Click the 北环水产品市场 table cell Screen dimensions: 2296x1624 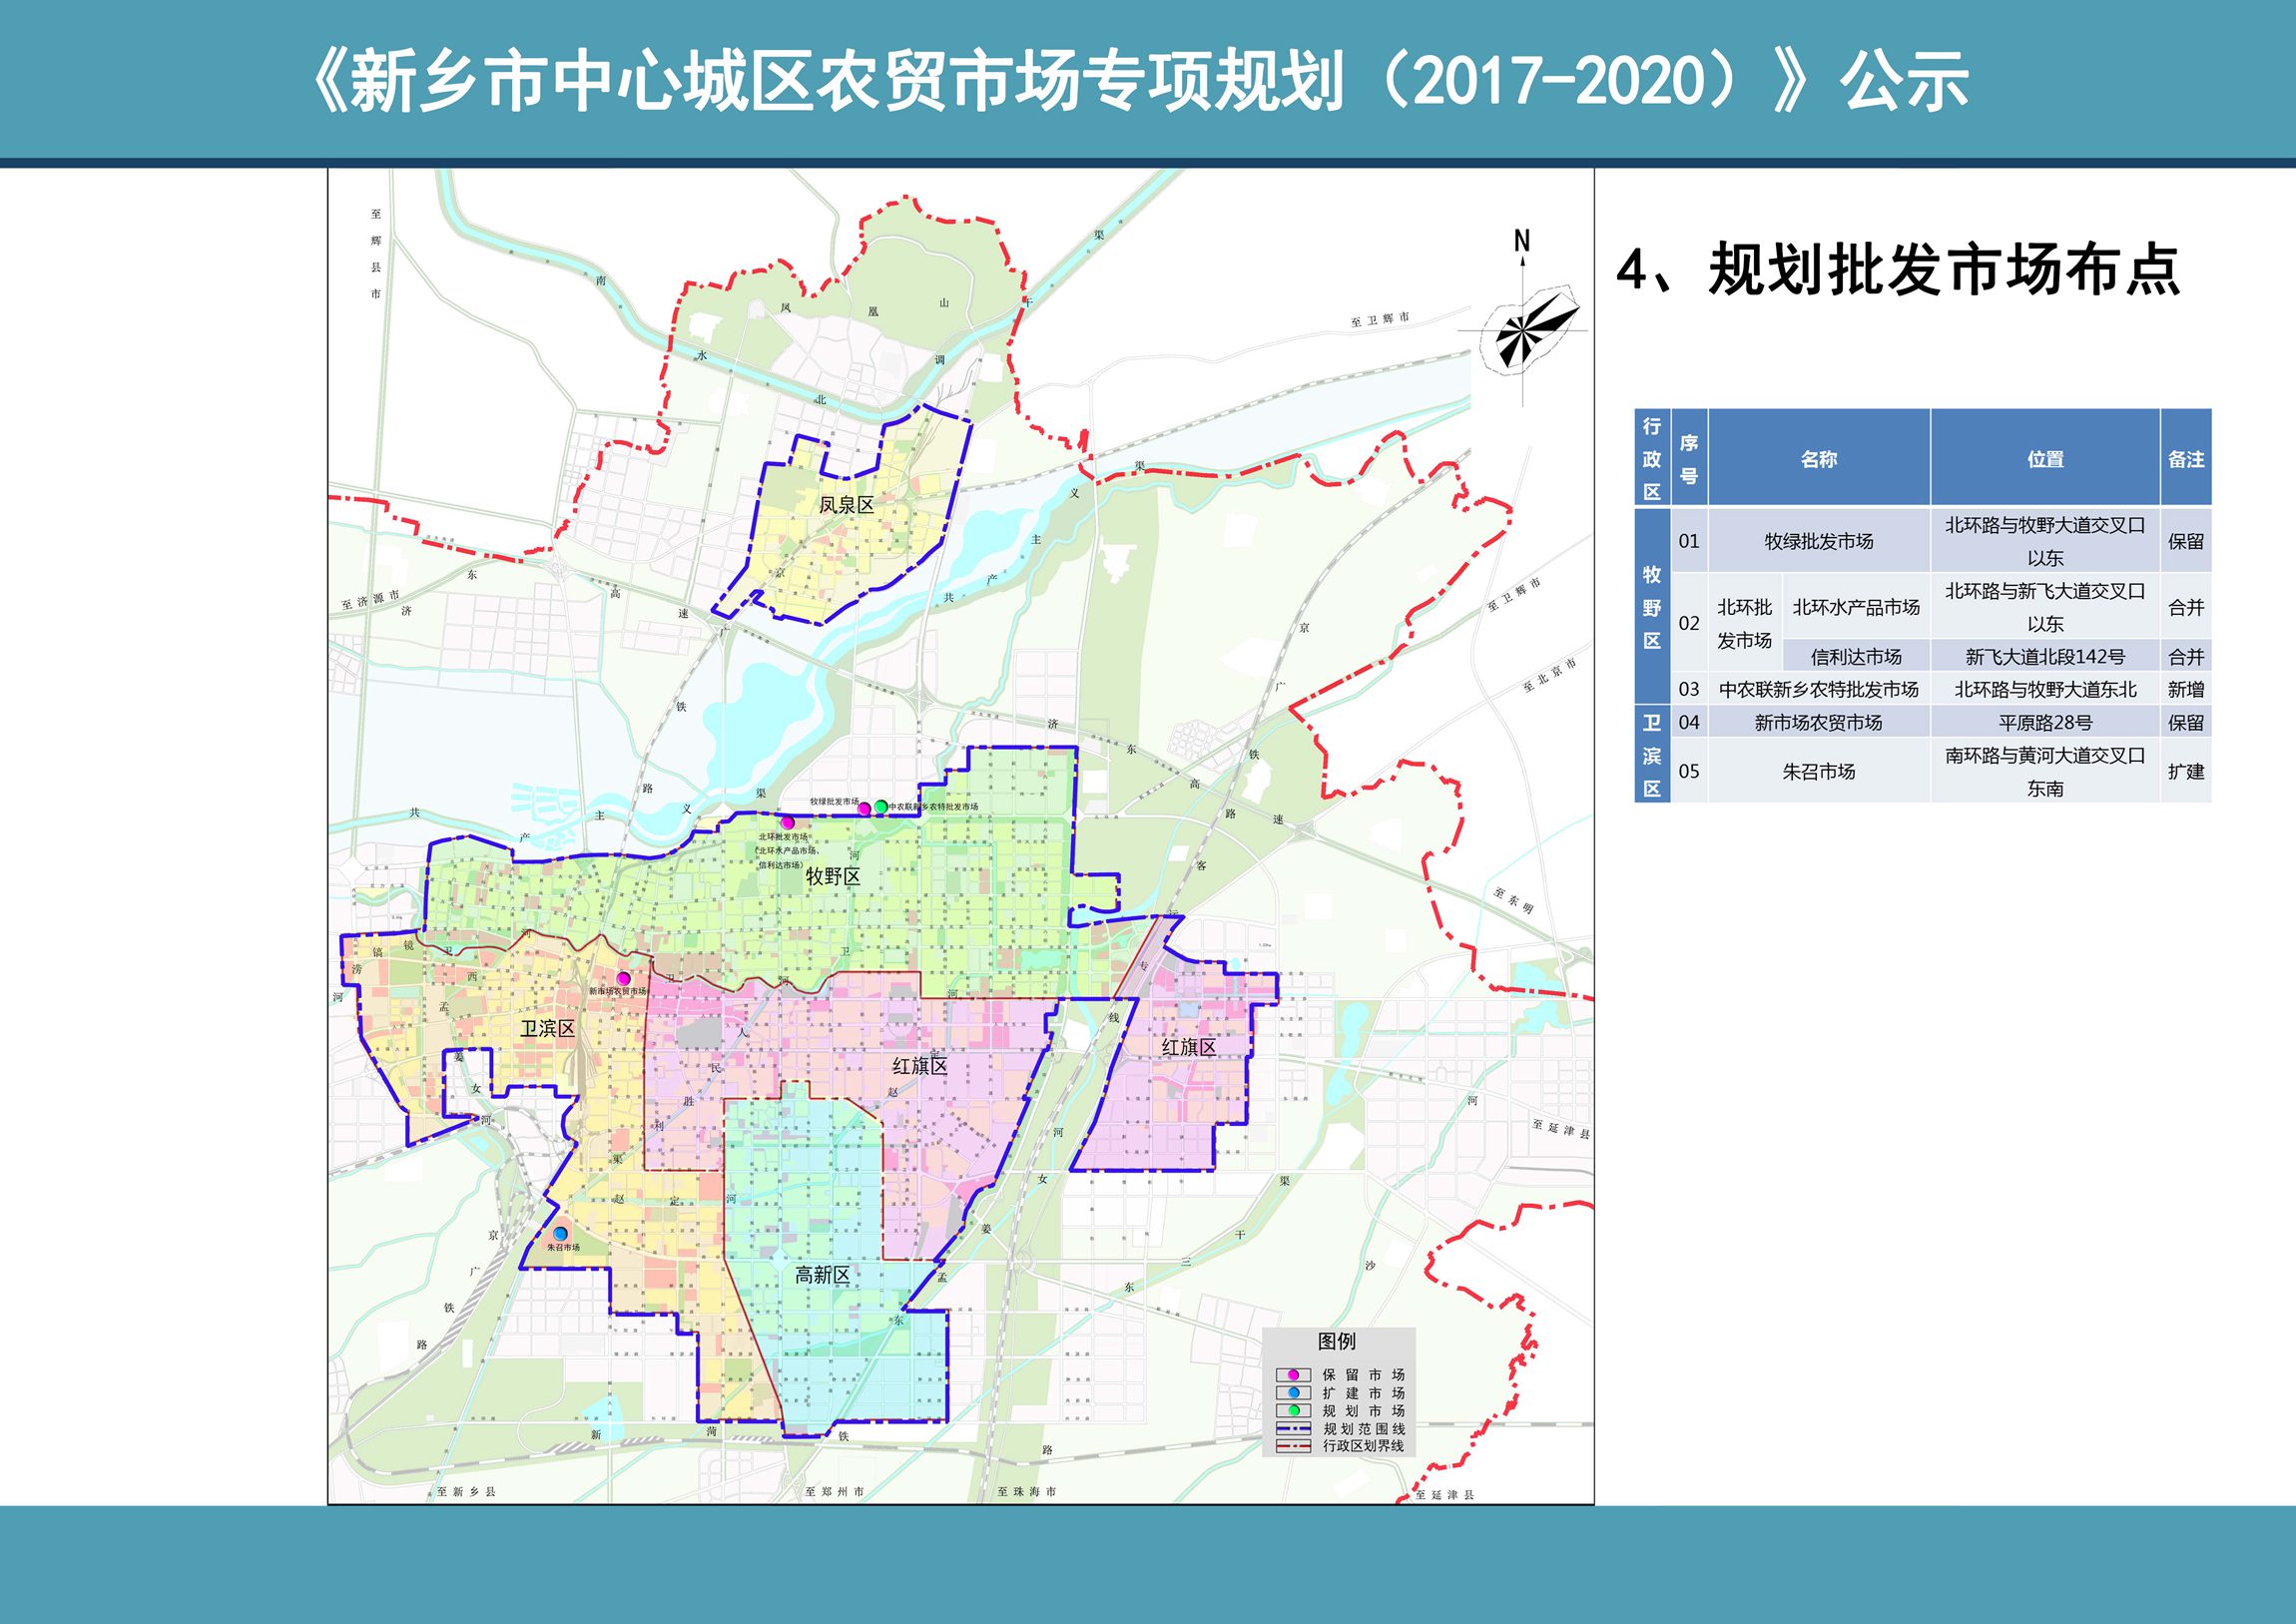(1856, 607)
